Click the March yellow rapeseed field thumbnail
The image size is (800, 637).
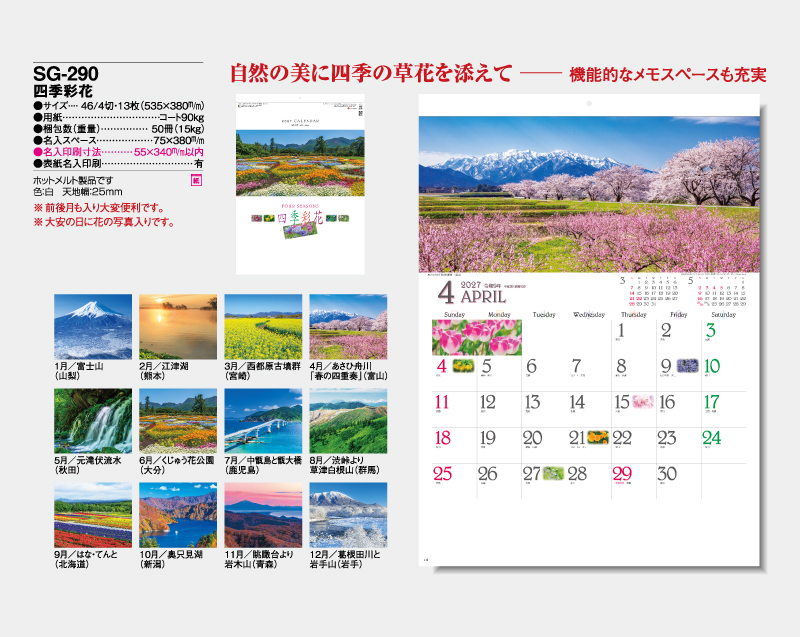(x=263, y=326)
